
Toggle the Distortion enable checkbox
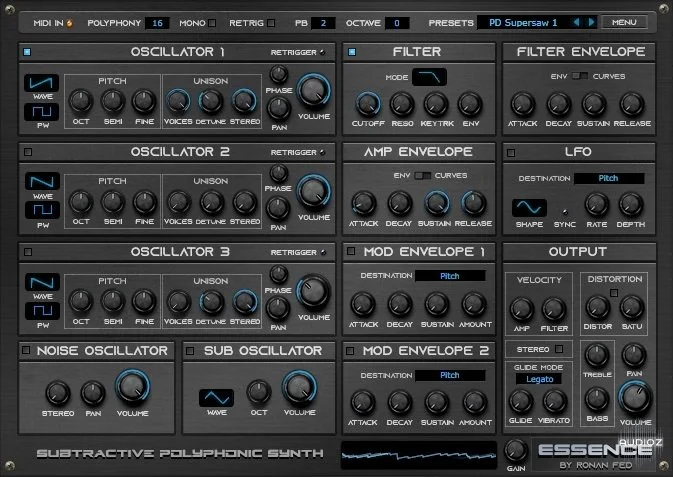pyautogui.click(x=614, y=293)
